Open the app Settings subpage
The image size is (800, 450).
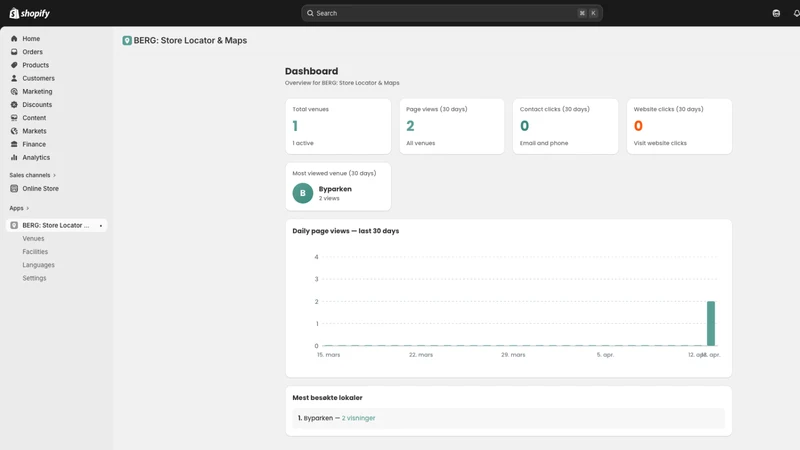click(x=34, y=279)
